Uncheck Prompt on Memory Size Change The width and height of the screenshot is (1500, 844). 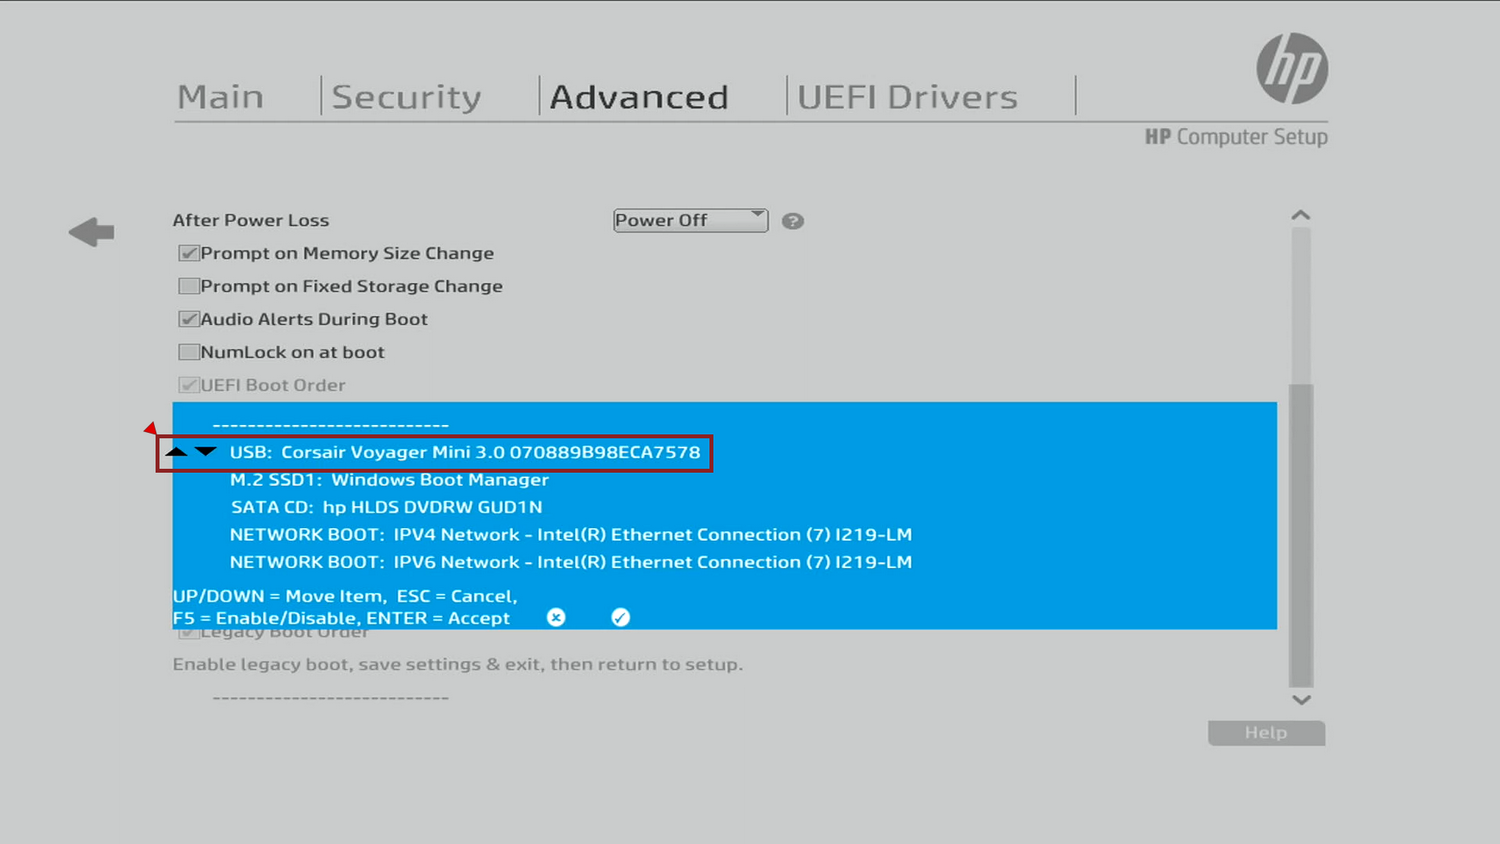[x=188, y=253]
